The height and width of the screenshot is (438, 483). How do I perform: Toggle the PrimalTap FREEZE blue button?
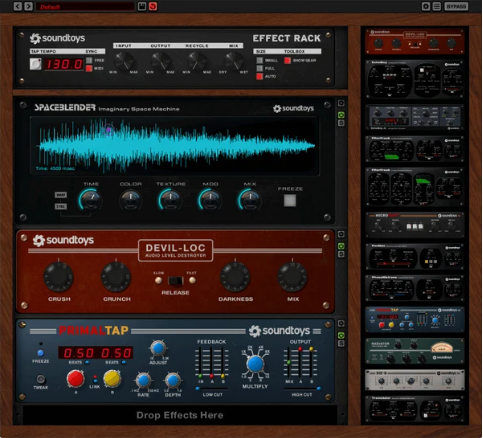[x=41, y=353]
